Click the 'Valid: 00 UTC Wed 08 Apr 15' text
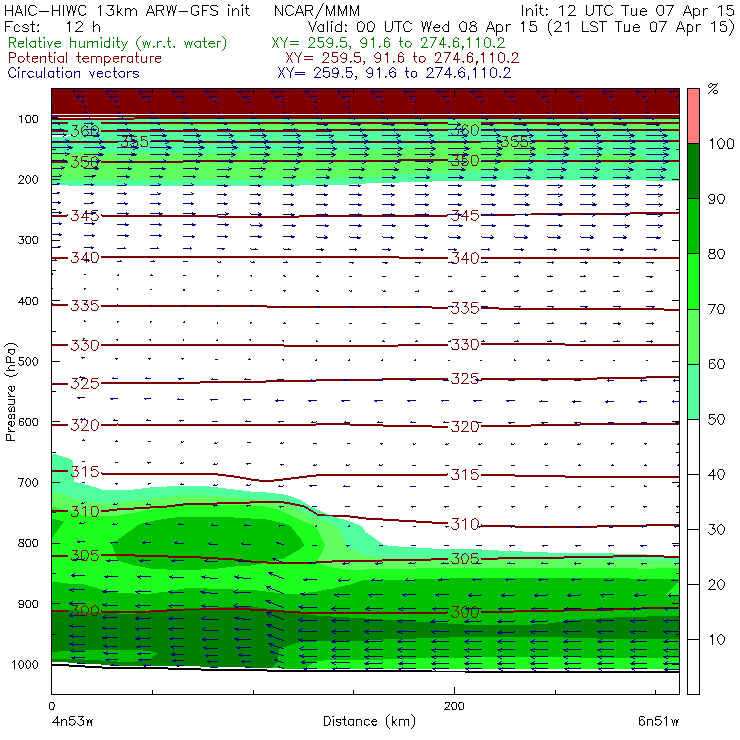This screenshot has height=740, width=740. click(423, 26)
